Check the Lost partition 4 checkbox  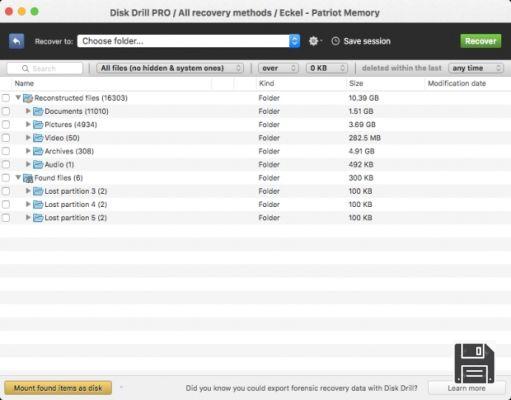point(6,205)
